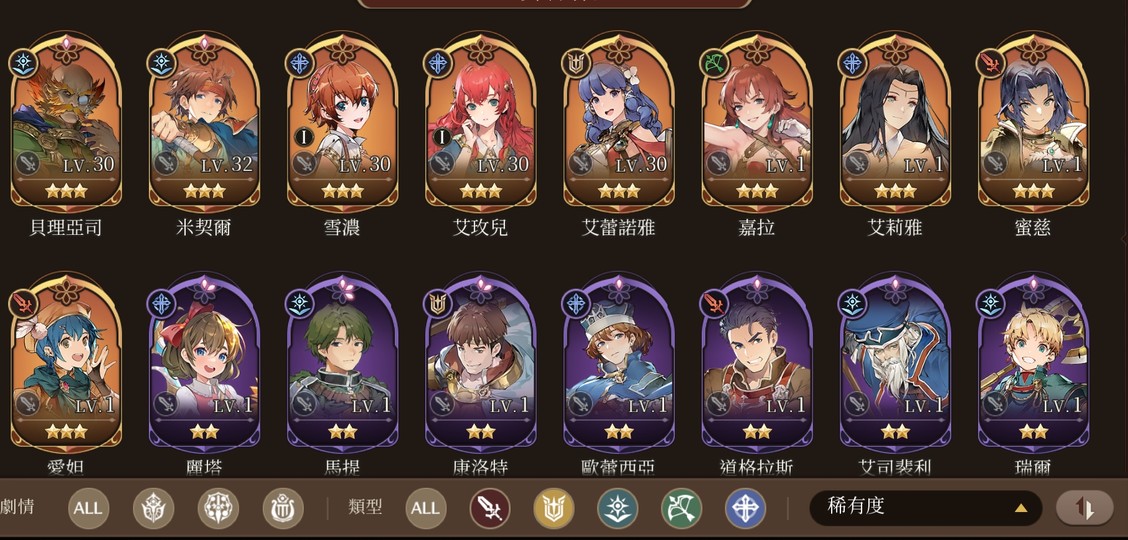The height and width of the screenshot is (540, 1128).
Task: Select the 康洛特 two-star character card
Action: click(480, 363)
